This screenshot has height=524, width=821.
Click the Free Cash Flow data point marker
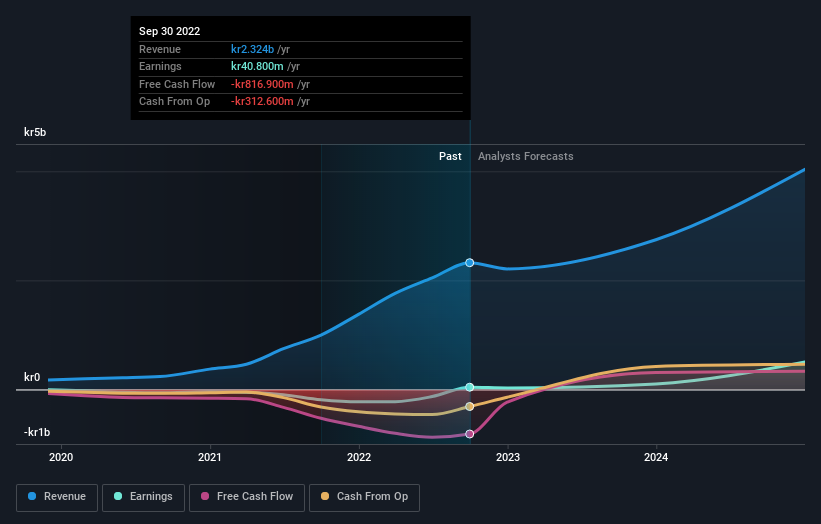click(470, 434)
